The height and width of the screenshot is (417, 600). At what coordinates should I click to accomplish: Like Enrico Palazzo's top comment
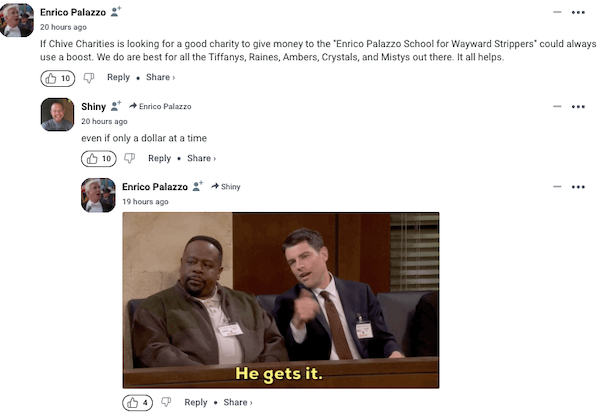pyautogui.click(x=58, y=78)
